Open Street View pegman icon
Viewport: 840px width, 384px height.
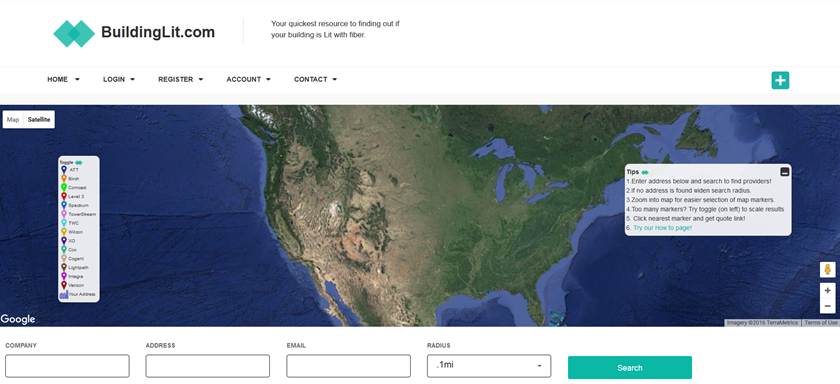click(x=827, y=269)
